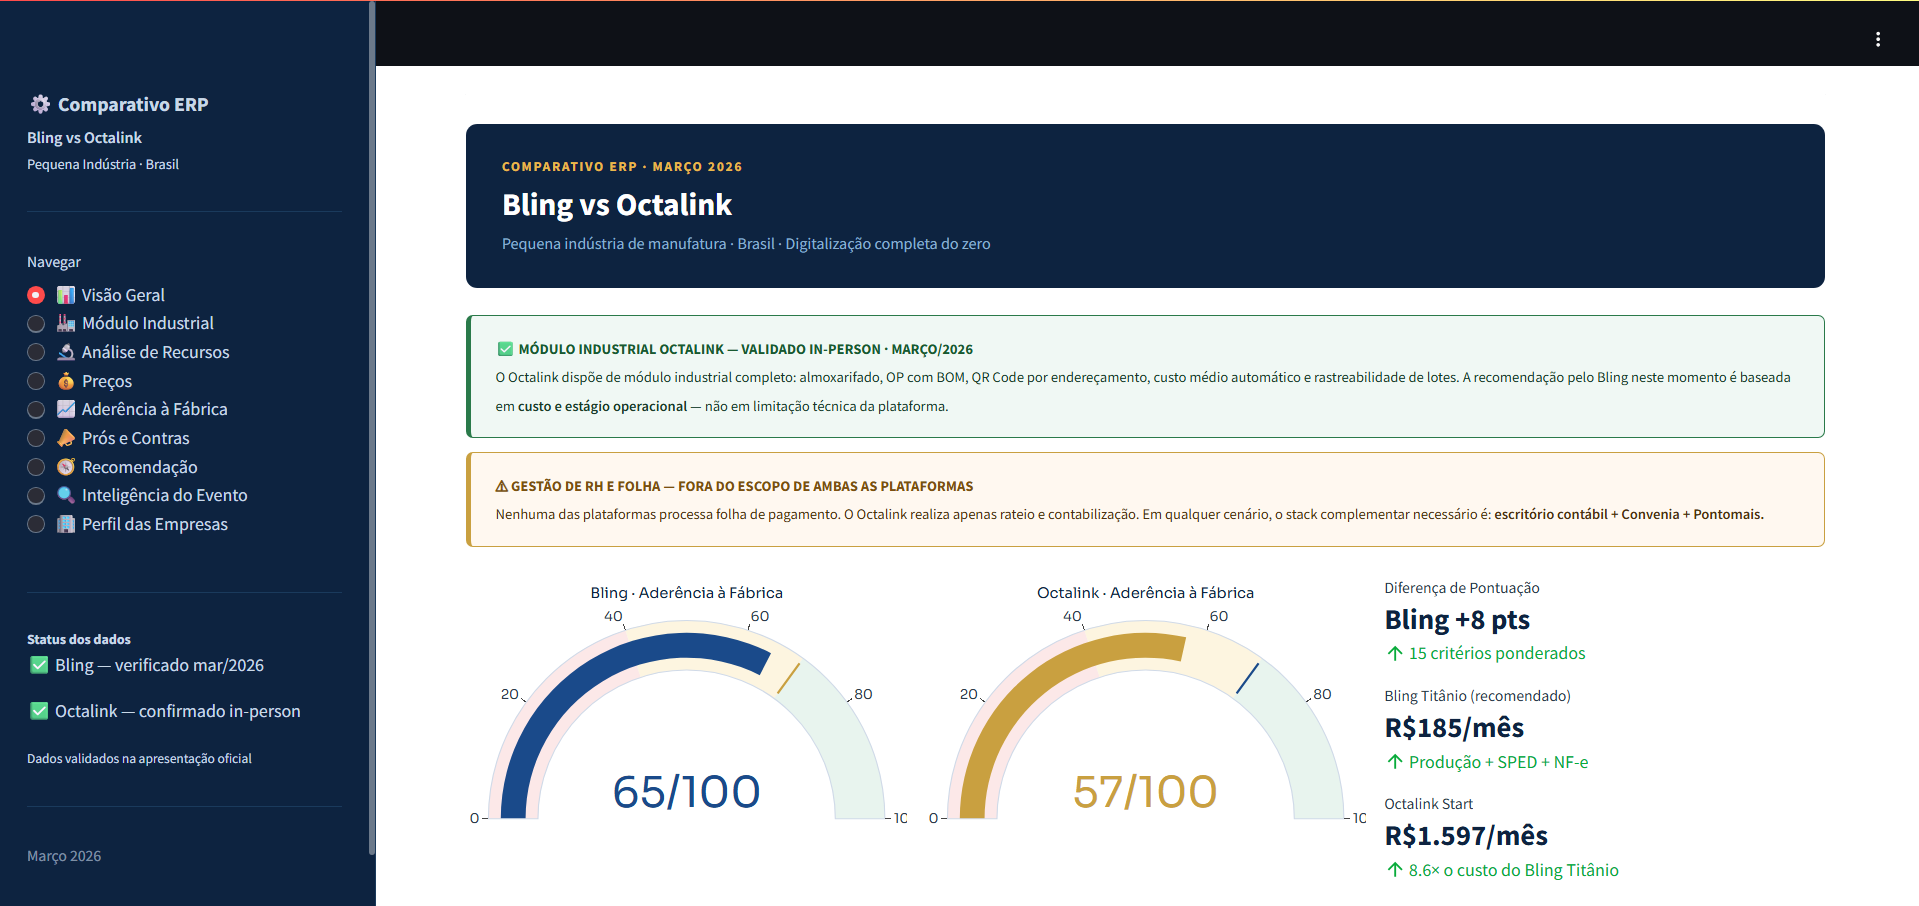Click the bar chart icon for Visão Geral
1919x906 pixels.
66,295
